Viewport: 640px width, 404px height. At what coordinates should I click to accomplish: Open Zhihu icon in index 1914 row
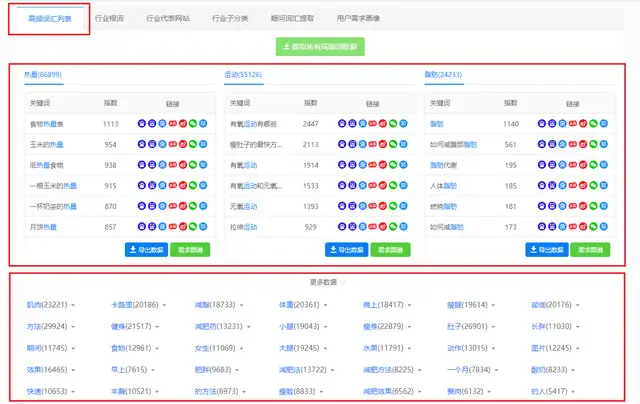(x=403, y=165)
